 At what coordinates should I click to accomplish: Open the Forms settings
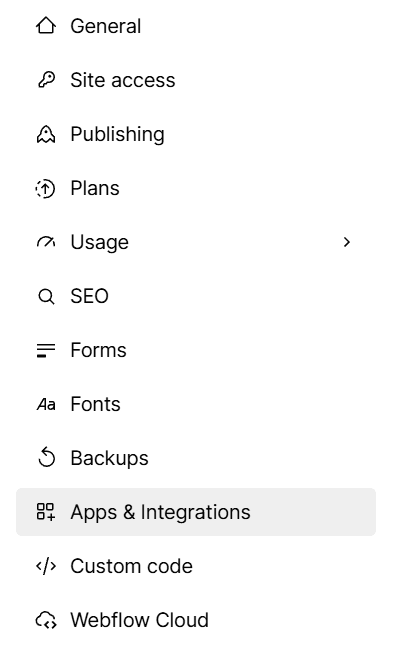(x=196, y=350)
